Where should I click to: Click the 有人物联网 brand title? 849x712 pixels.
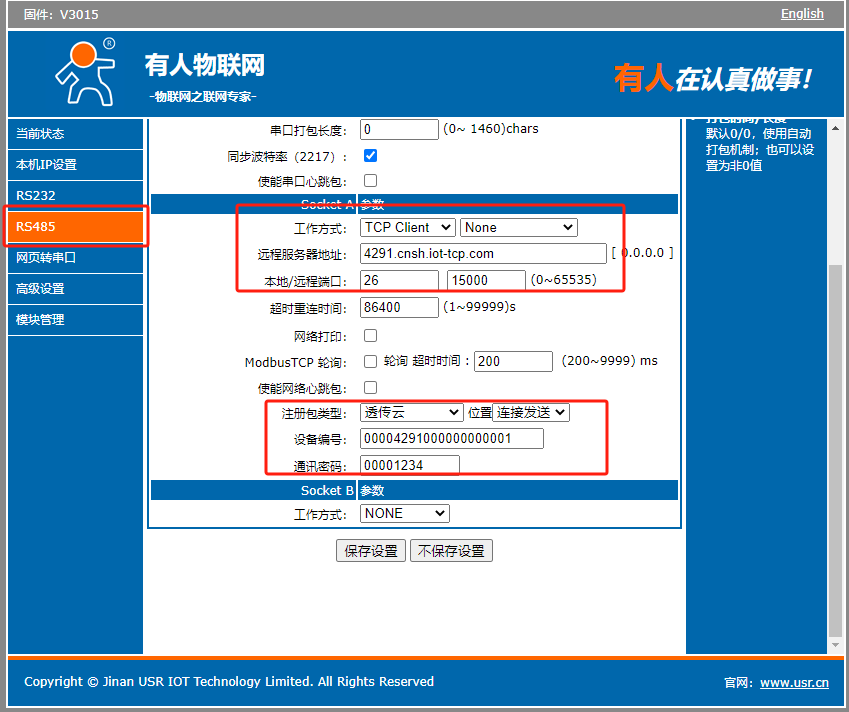[x=205, y=65]
